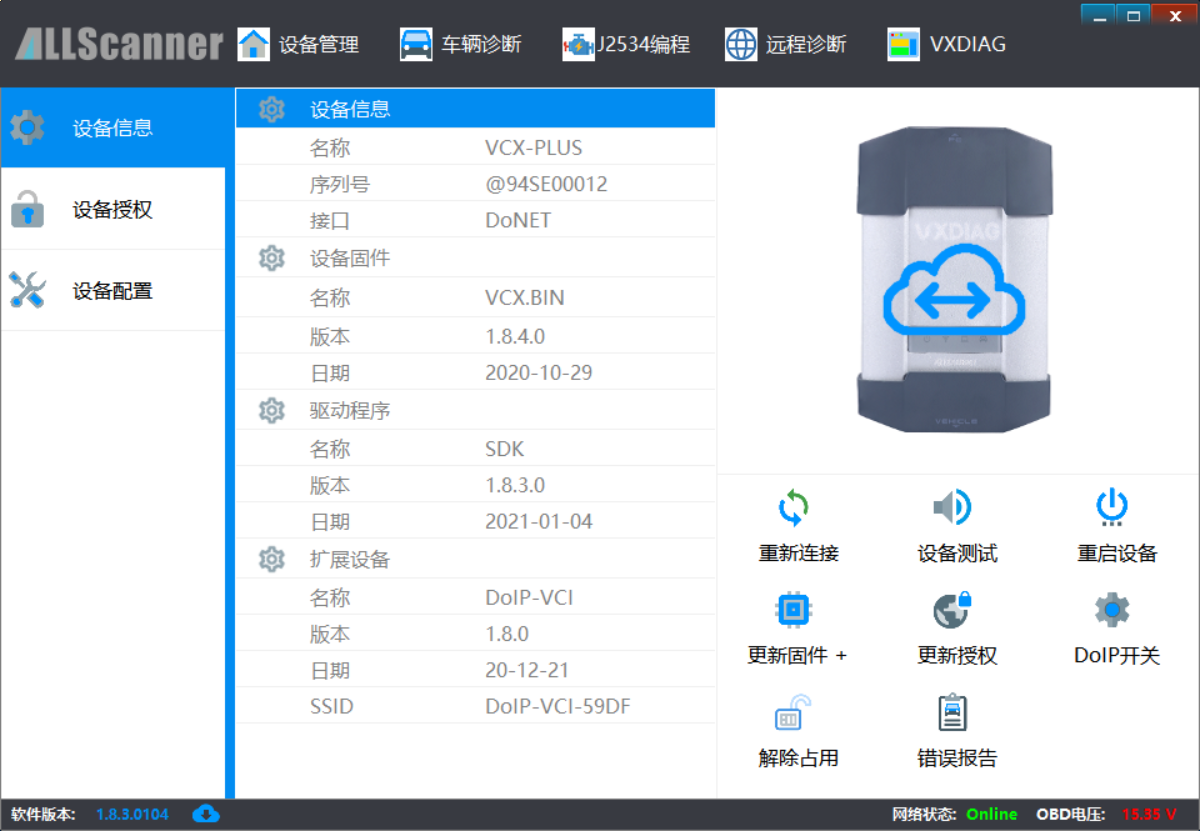1200x831 pixels.
Task: Click the gear icon beside 扩展设备
Action: coord(272,559)
